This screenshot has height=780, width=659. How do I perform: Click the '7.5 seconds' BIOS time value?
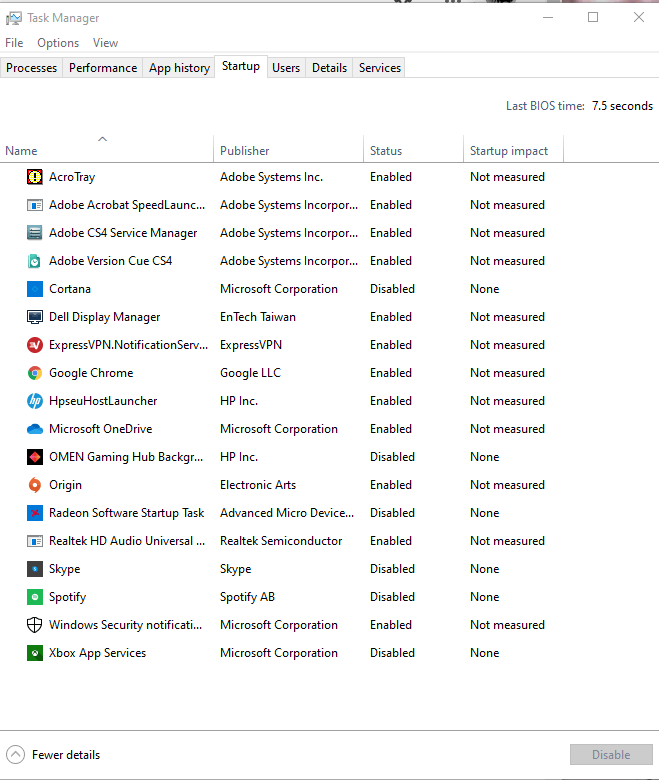(622, 106)
